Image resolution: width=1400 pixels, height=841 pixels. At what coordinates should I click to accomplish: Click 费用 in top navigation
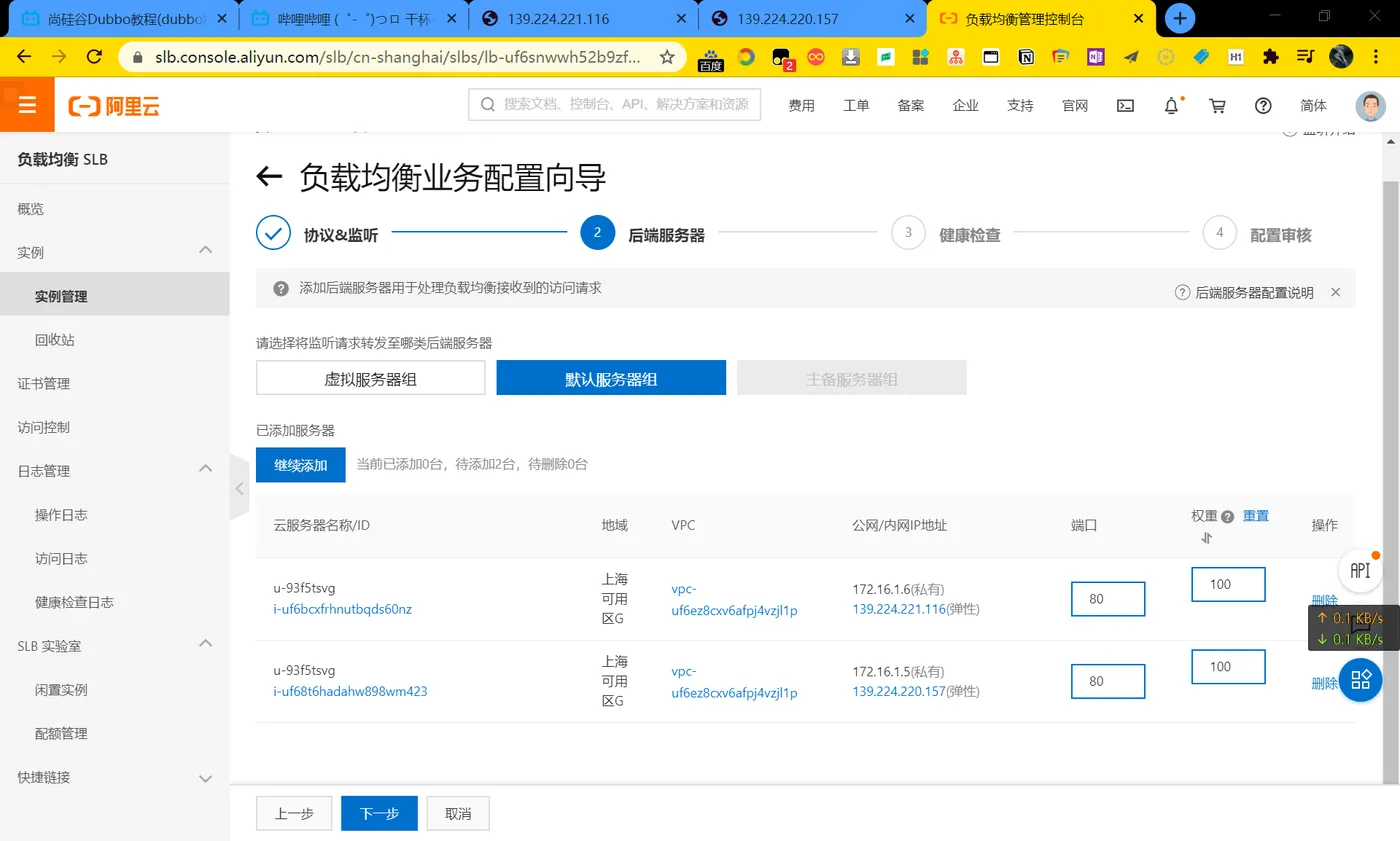[801, 105]
